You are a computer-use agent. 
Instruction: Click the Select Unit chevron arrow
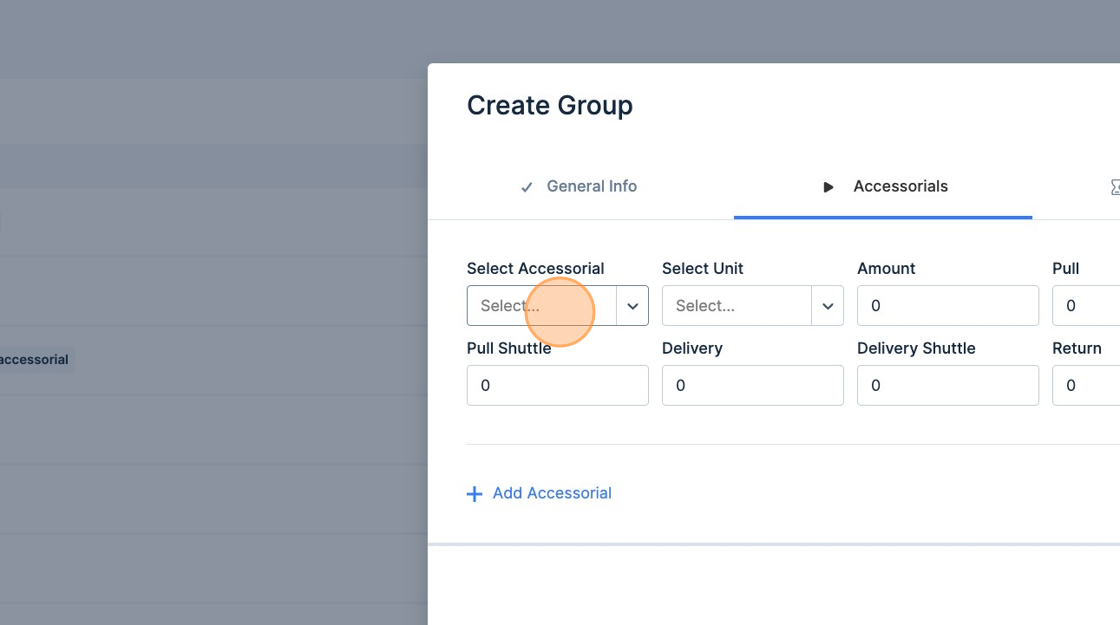(x=828, y=306)
